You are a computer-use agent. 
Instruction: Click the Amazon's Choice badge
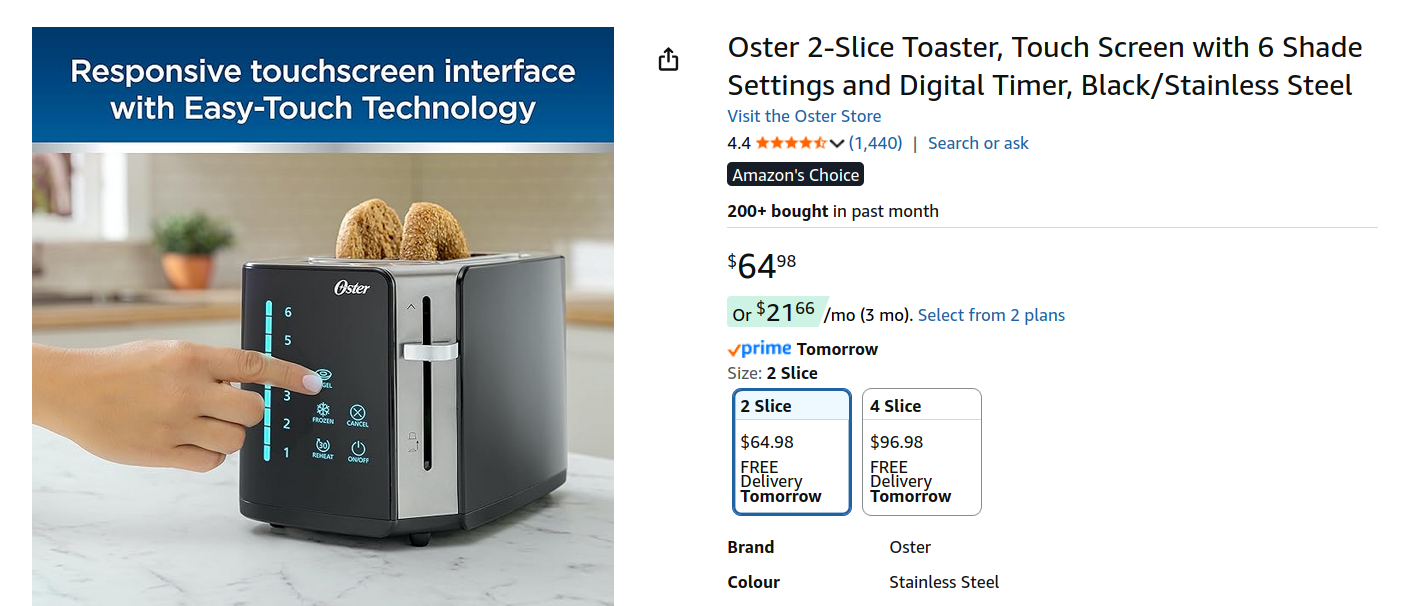point(795,175)
